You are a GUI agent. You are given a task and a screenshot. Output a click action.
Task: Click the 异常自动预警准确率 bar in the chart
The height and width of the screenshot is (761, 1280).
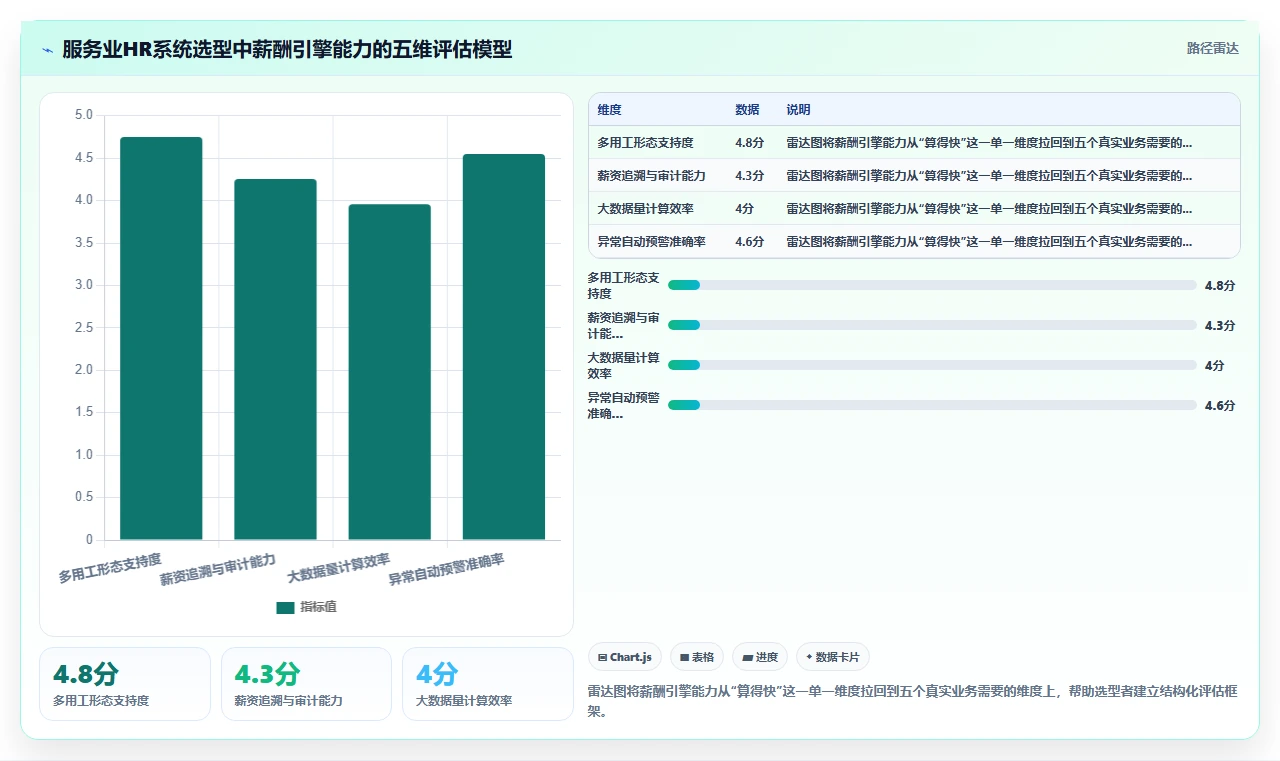point(504,347)
